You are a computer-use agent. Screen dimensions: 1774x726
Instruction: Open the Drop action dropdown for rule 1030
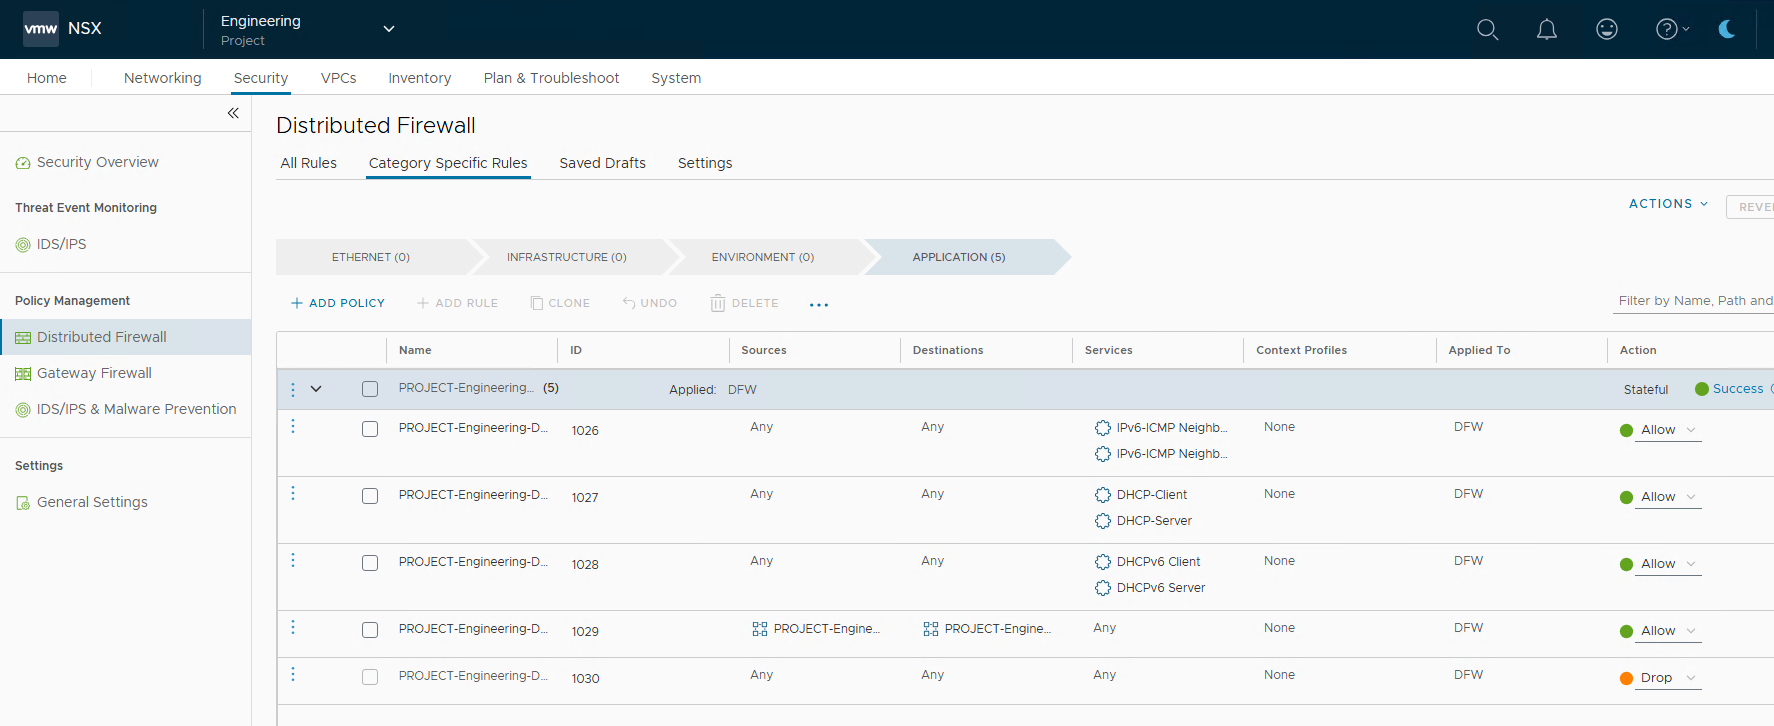1668,678
